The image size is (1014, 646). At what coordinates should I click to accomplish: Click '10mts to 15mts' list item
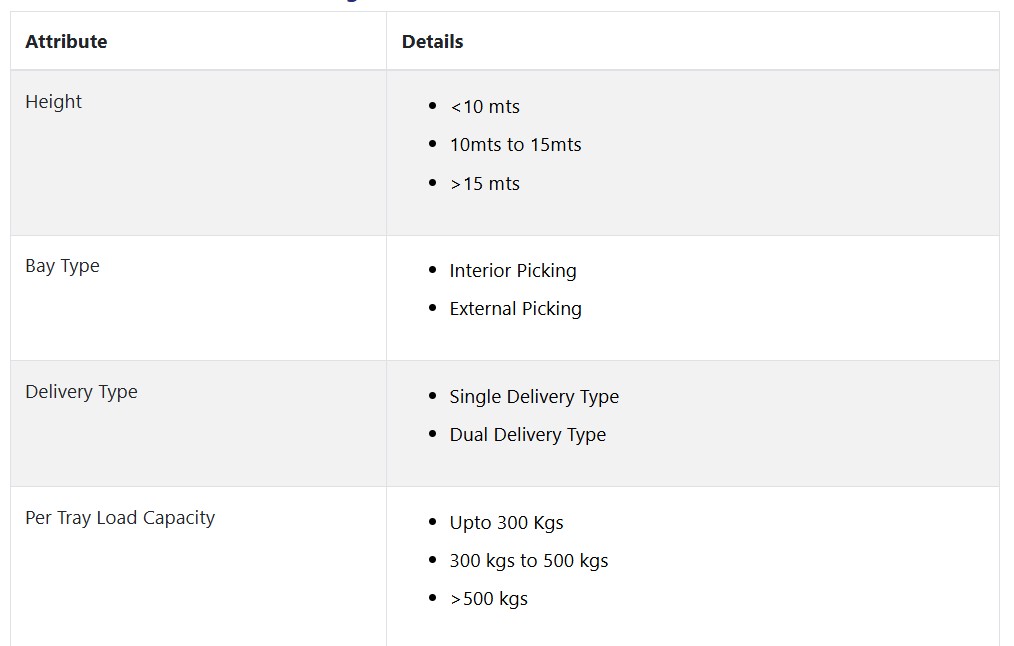[515, 145]
